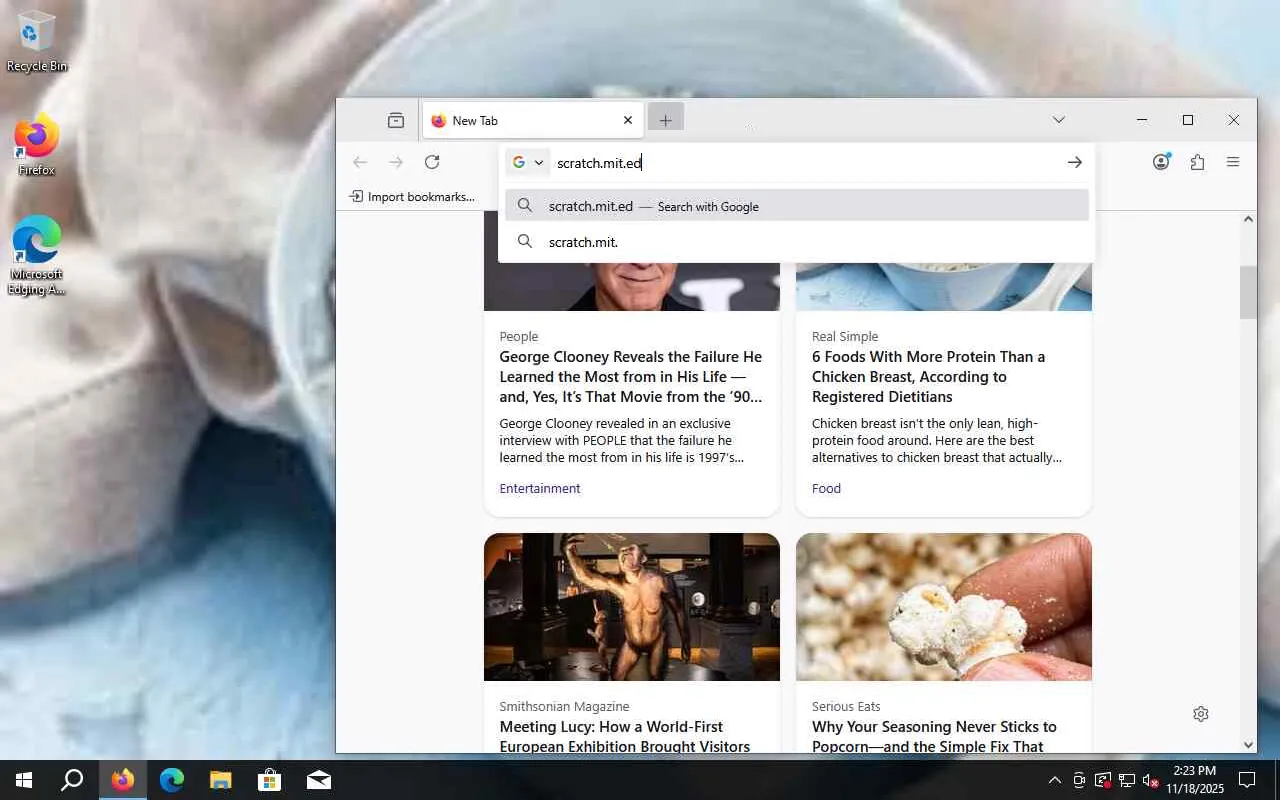
Task: Click the page vertical scrollbar thumb
Action: click(x=1248, y=292)
